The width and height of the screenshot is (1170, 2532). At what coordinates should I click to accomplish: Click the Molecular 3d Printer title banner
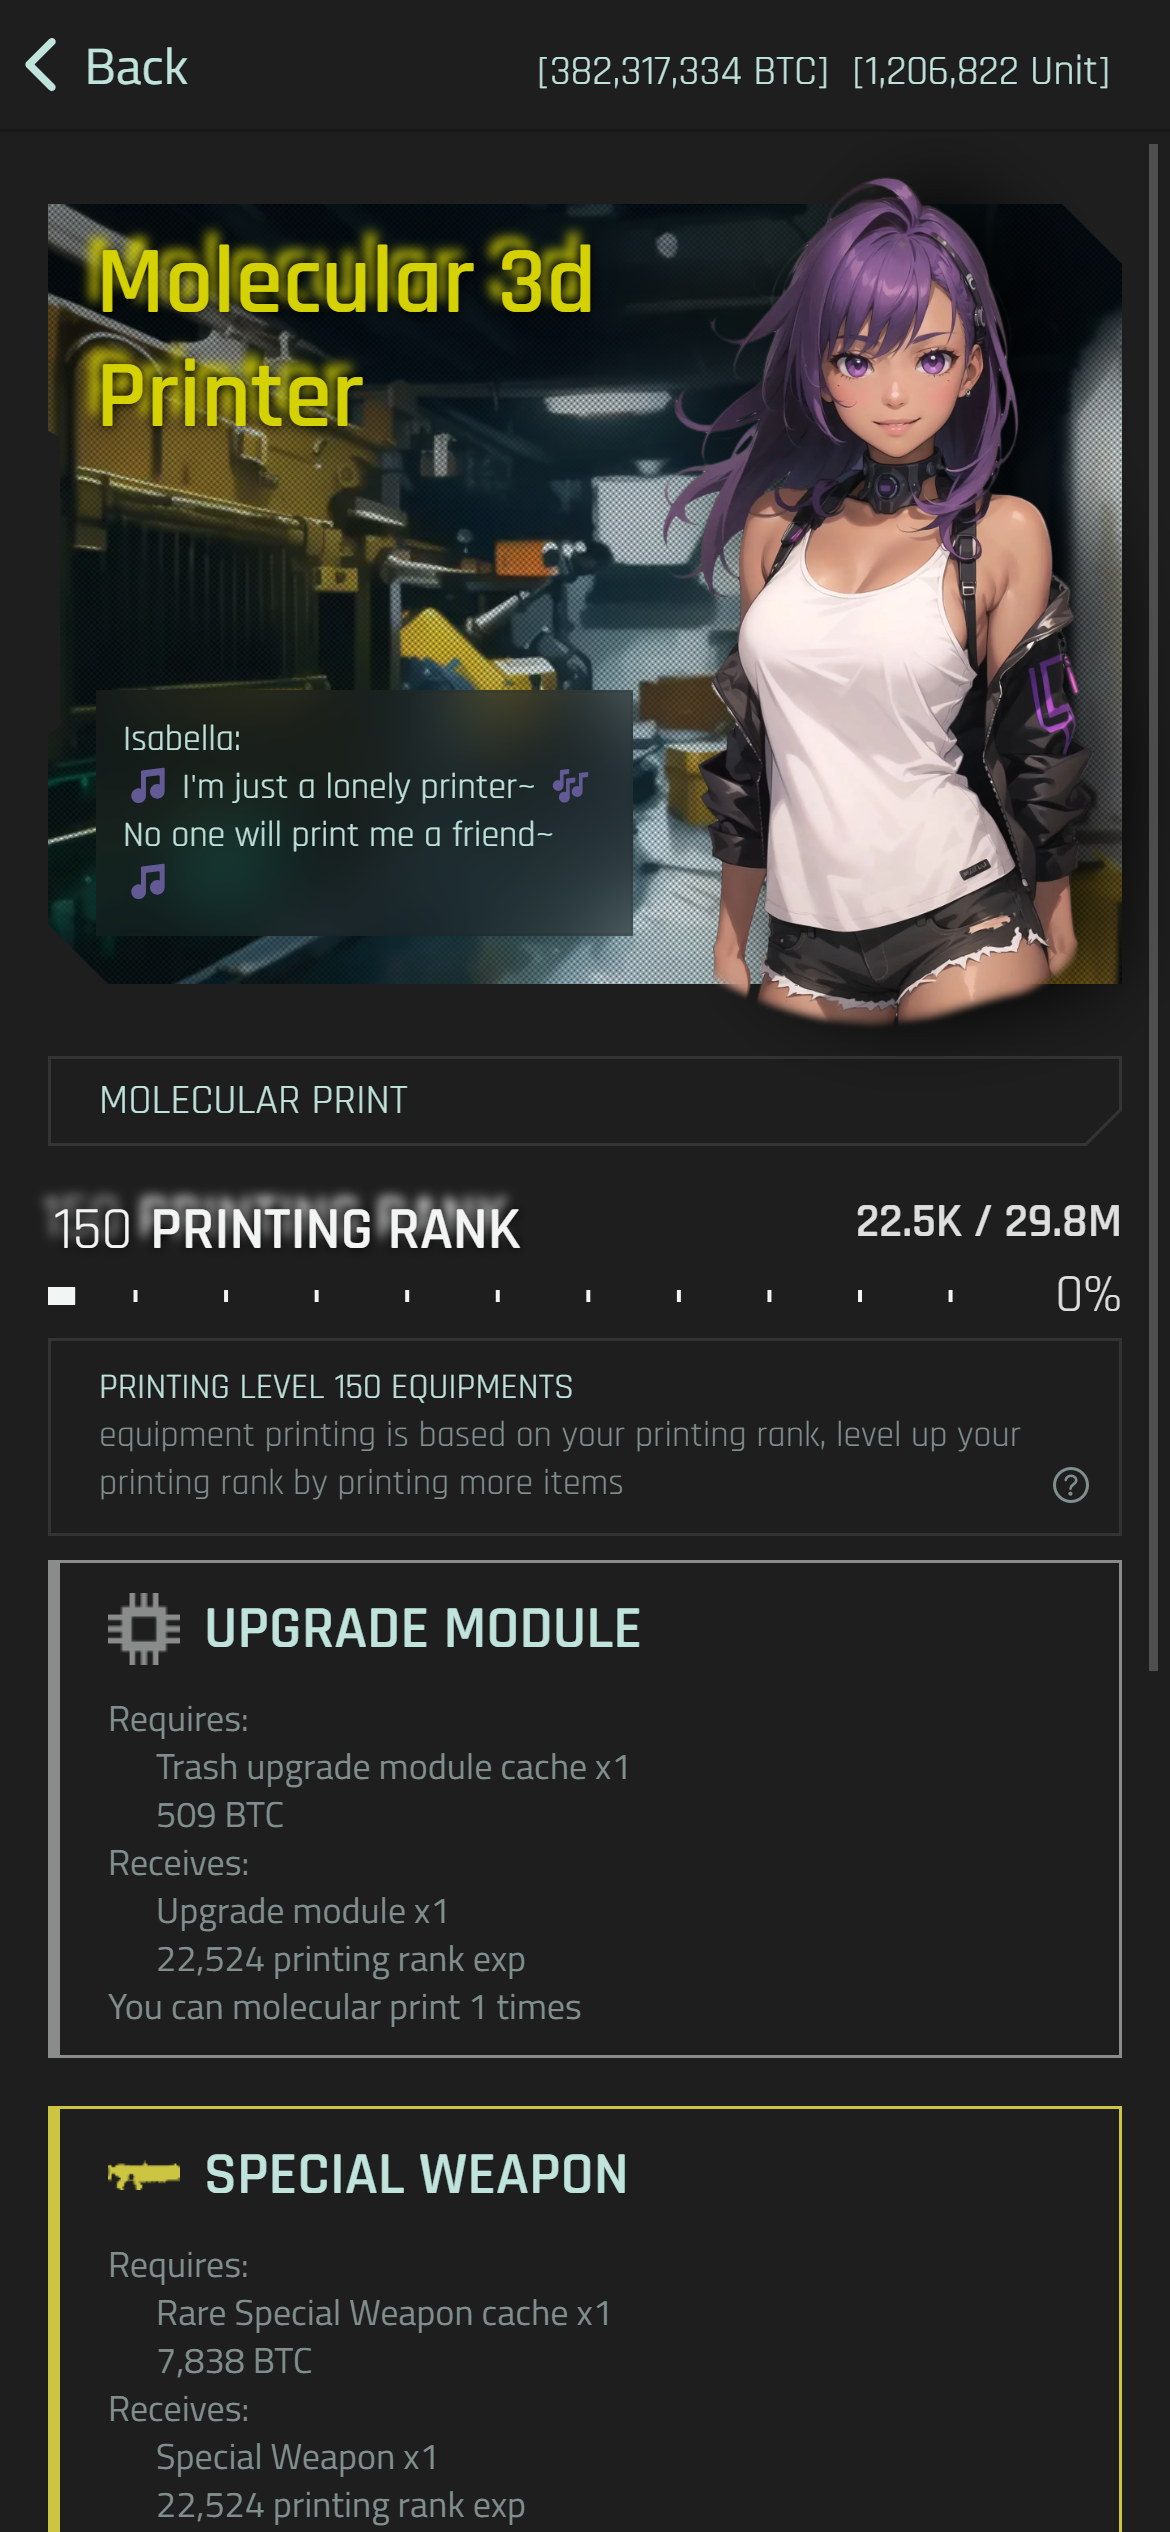point(346,336)
